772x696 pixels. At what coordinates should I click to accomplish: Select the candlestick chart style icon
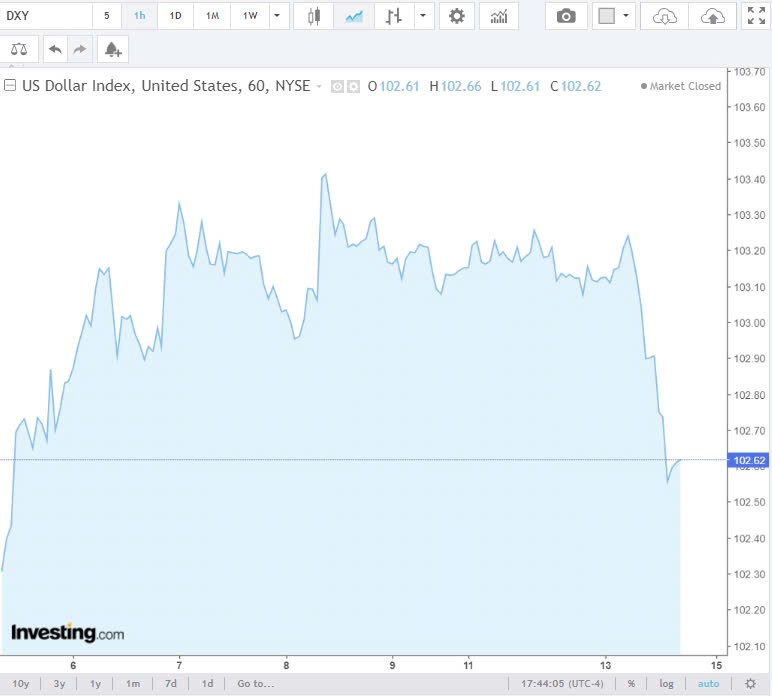tap(315, 16)
